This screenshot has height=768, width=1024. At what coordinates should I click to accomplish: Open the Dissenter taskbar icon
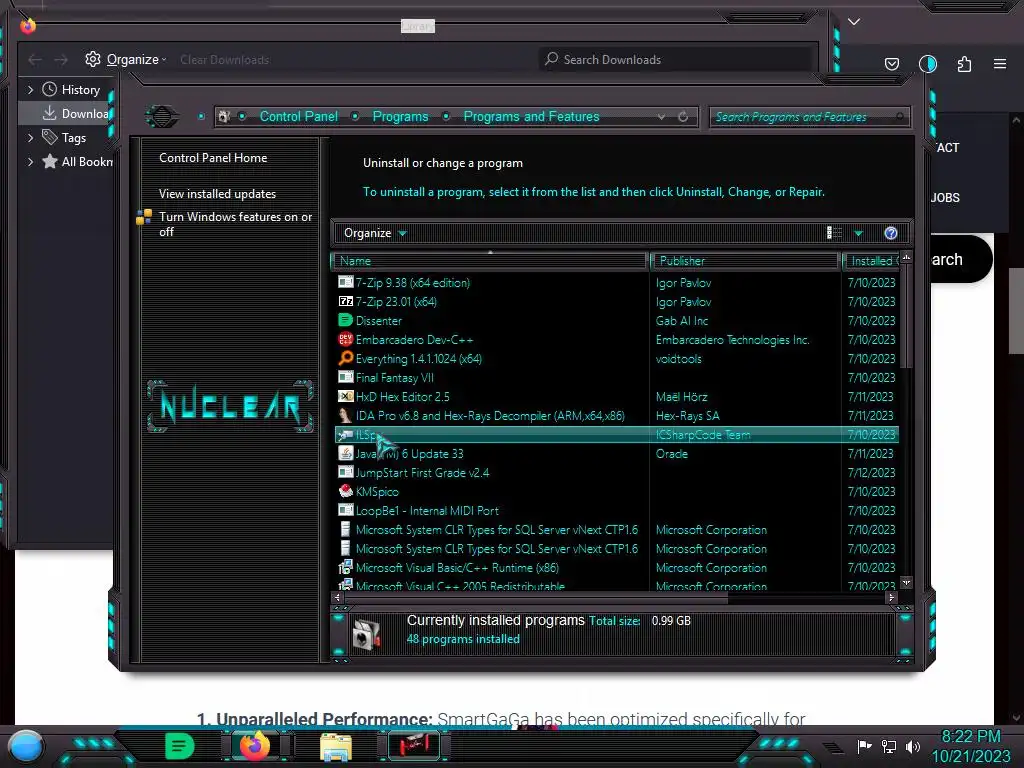pos(180,746)
